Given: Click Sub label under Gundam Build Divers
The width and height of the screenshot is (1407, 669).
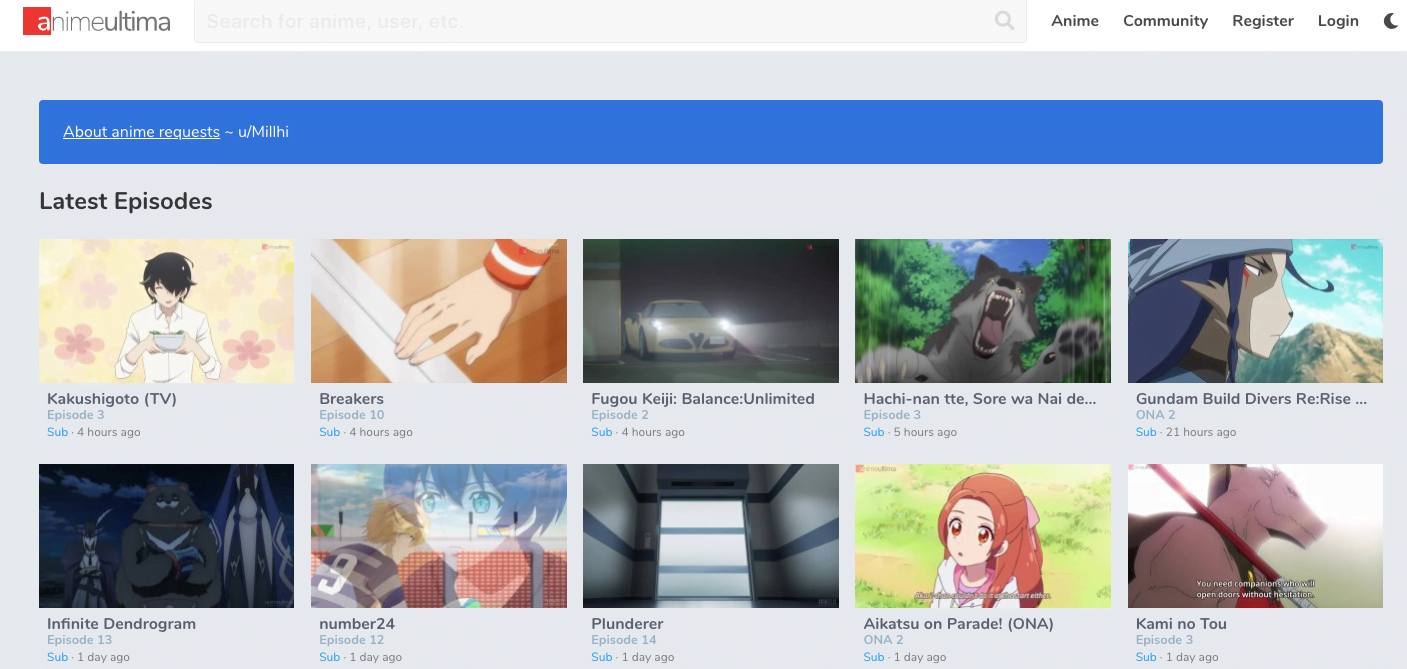Looking at the screenshot, I should point(1146,432).
